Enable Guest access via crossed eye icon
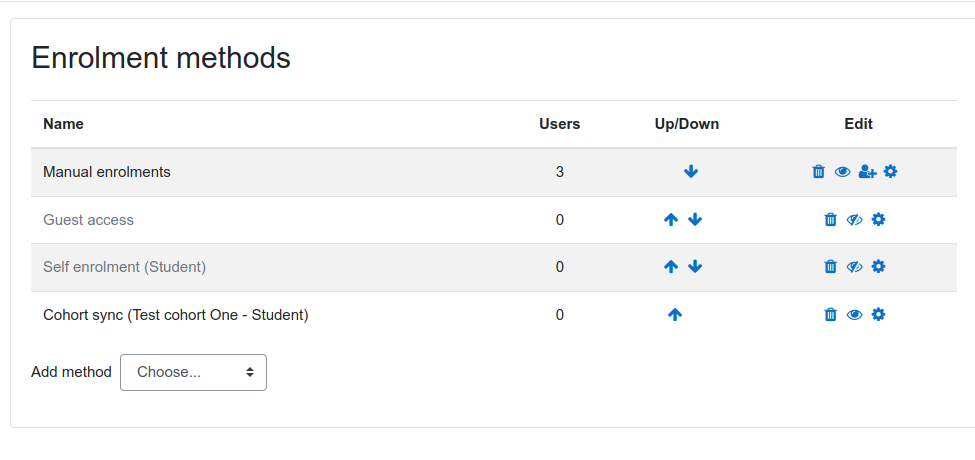Screen dimensions: 975x460 [854, 219]
